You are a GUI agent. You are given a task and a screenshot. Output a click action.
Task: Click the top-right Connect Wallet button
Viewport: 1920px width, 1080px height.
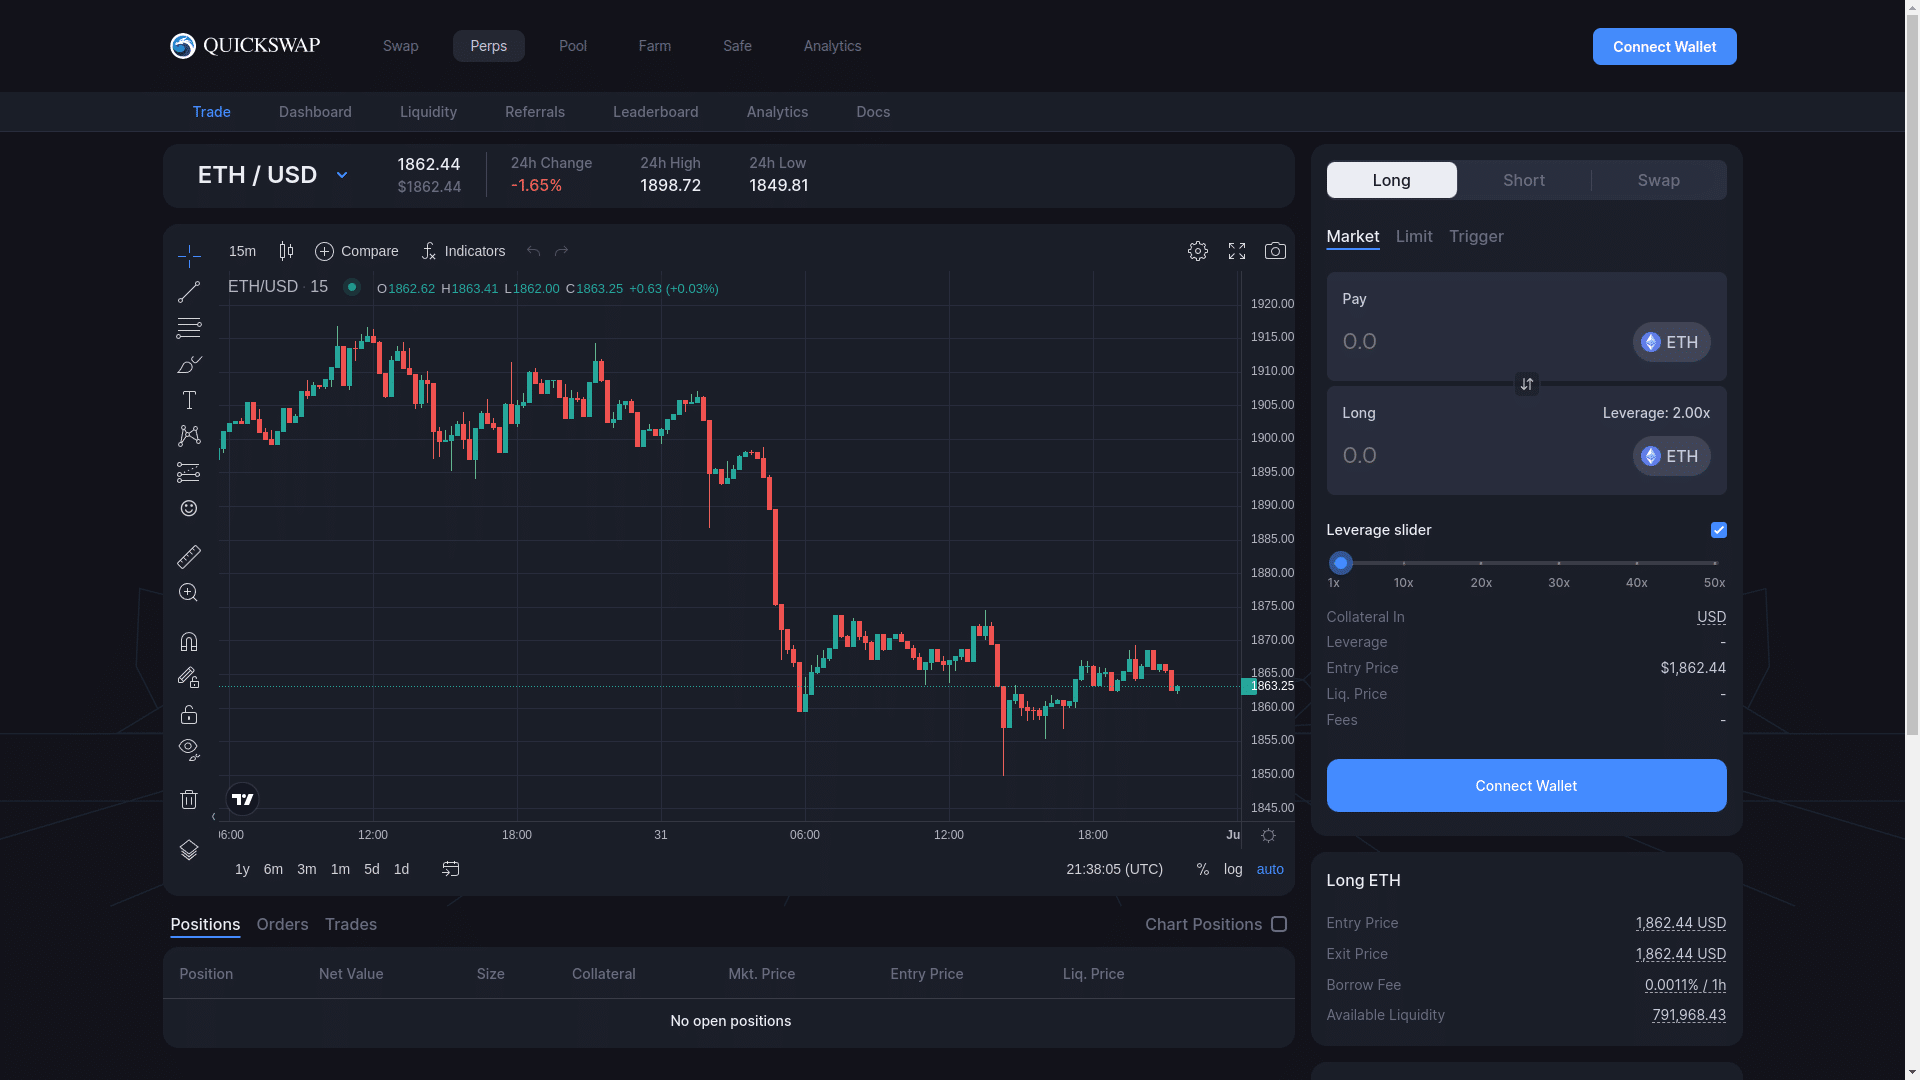pyautogui.click(x=1664, y=47)
